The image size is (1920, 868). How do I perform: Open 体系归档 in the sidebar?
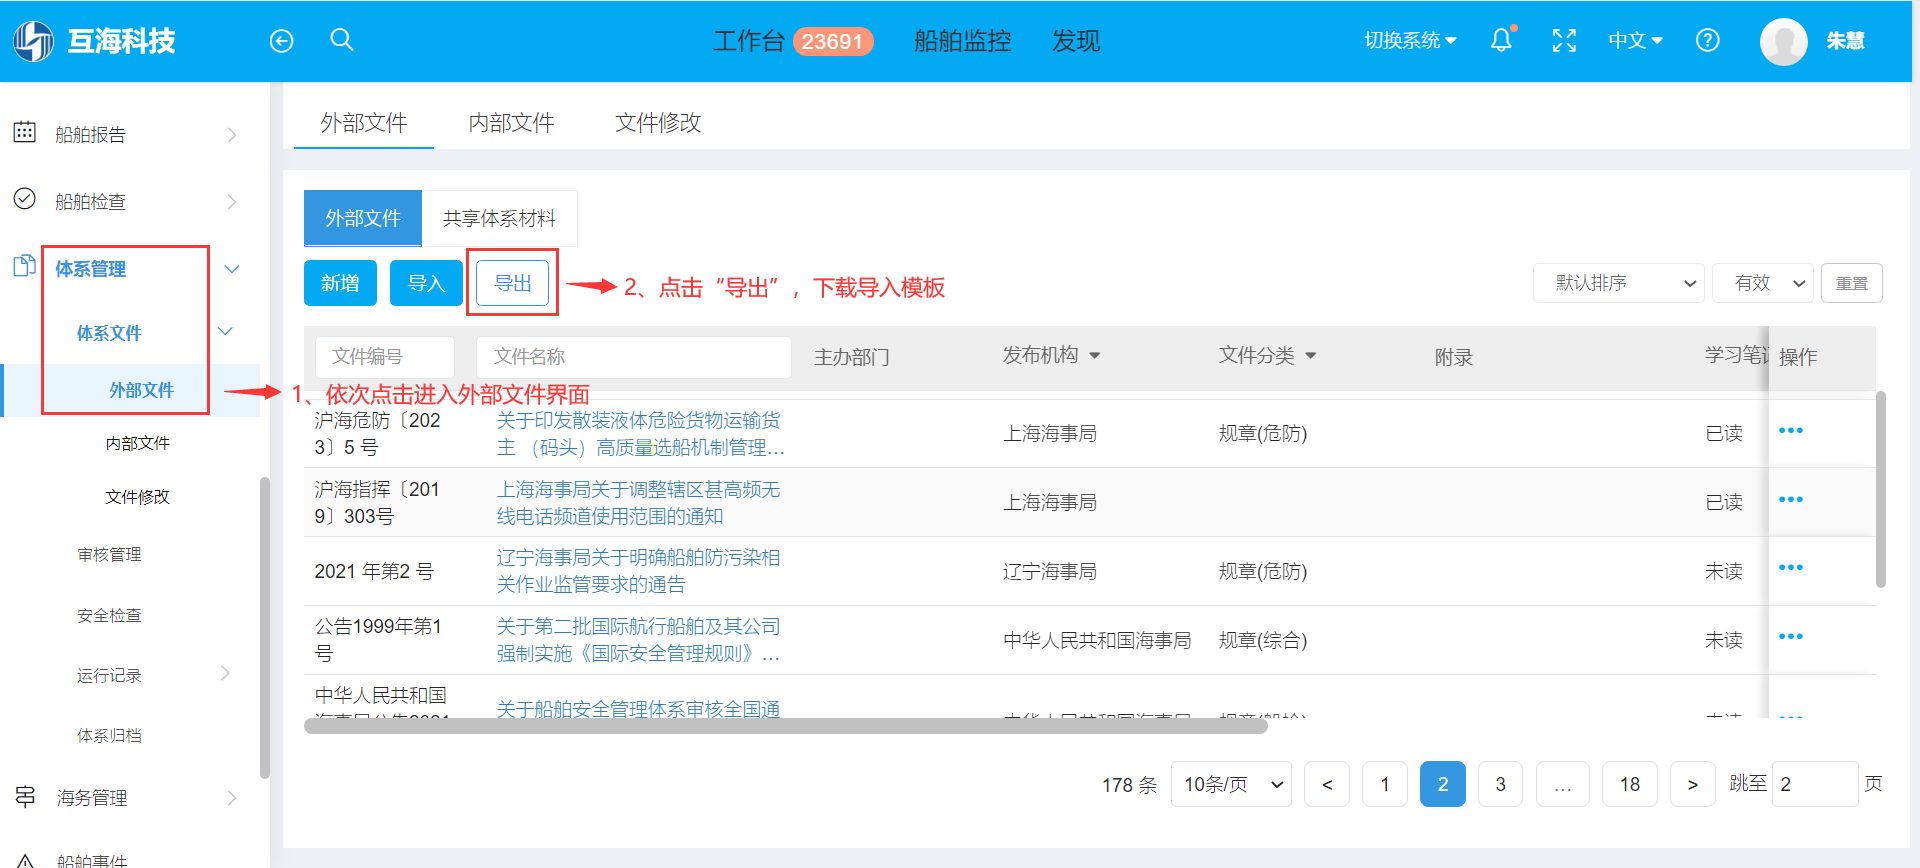point(109,735)
